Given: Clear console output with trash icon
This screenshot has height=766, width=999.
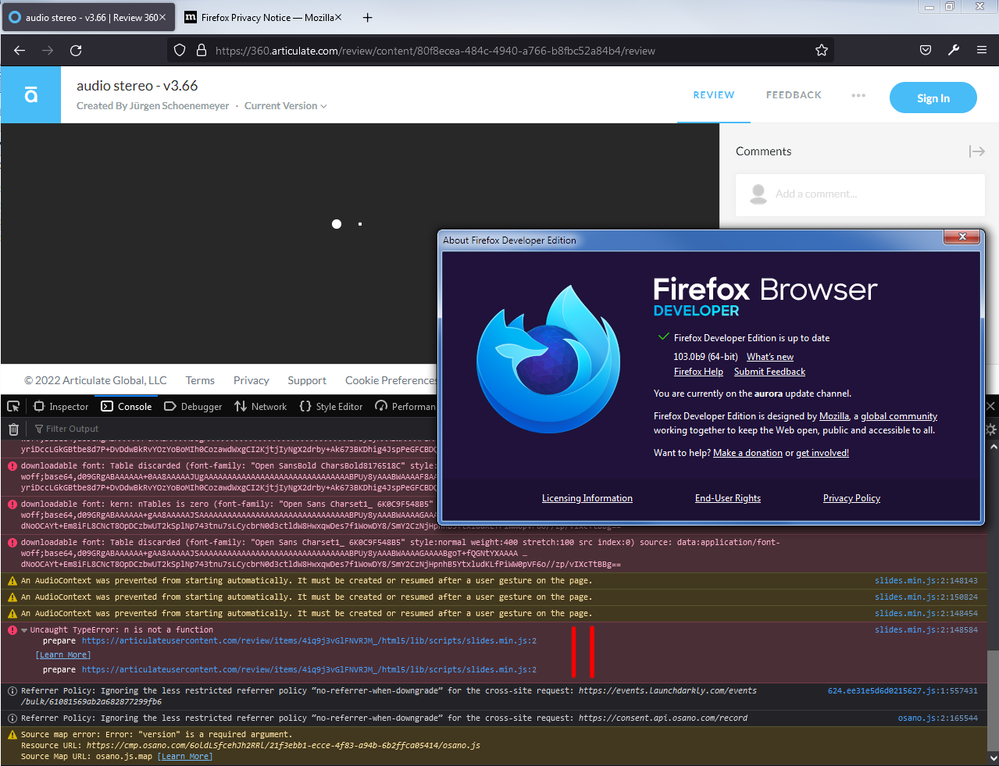Looking at the screenshot, I should pos(14,429).
